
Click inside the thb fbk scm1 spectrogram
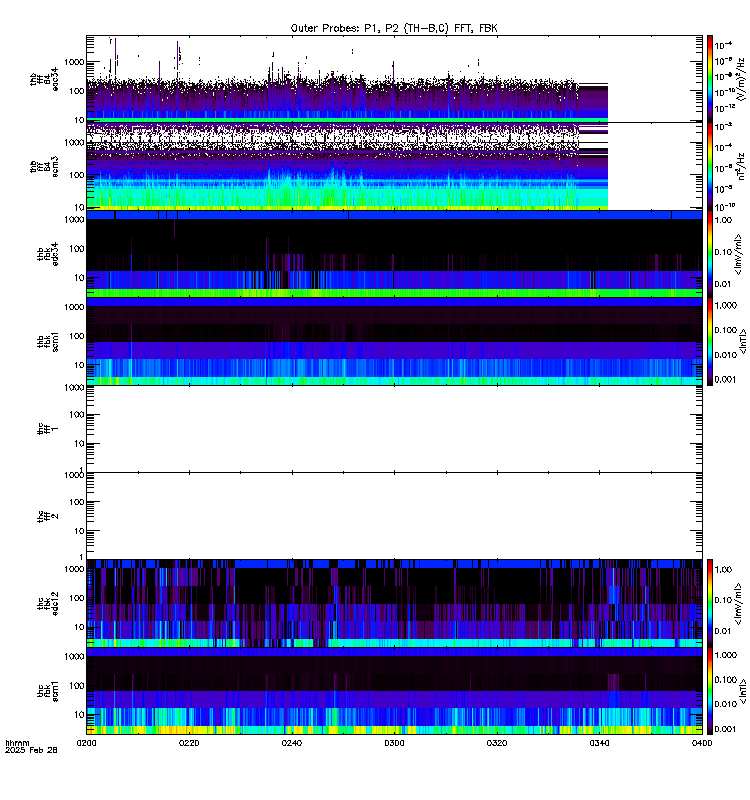tap(394, 341)
